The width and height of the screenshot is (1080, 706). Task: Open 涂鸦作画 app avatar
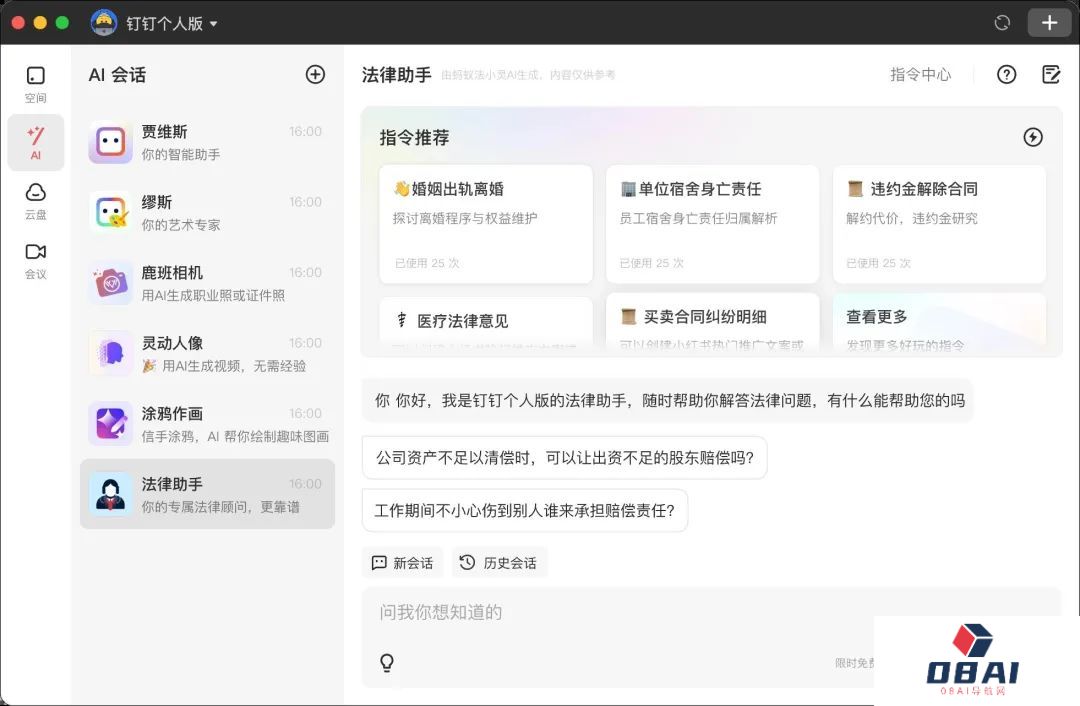pyautogui.click(x=110, y=424)
